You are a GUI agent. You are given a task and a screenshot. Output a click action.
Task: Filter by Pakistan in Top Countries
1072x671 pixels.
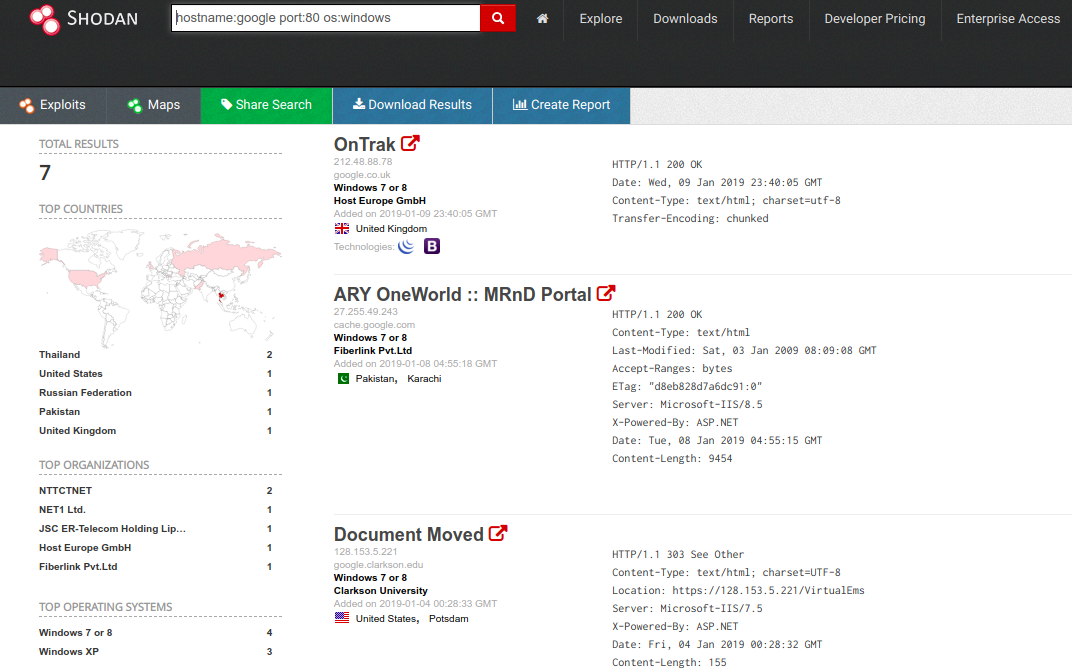pyautogui.click(x=59, y=412)
